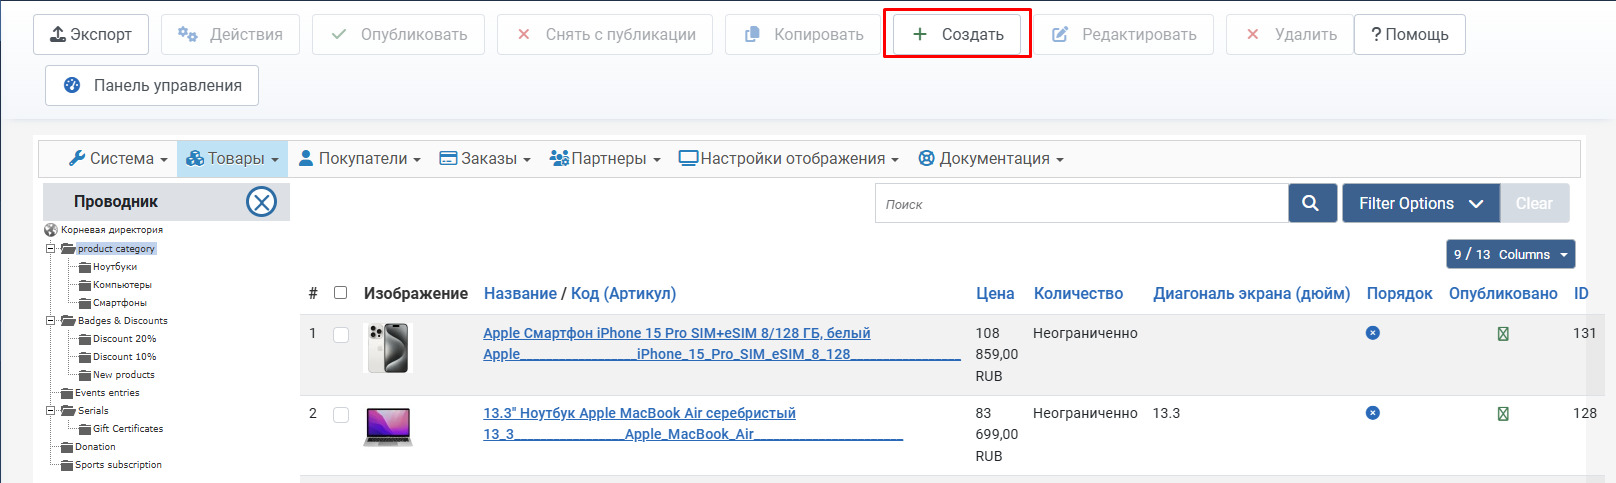1616x483 pixels.
Task: Select Badges & Discounts folder
Action: click(123, 321)
